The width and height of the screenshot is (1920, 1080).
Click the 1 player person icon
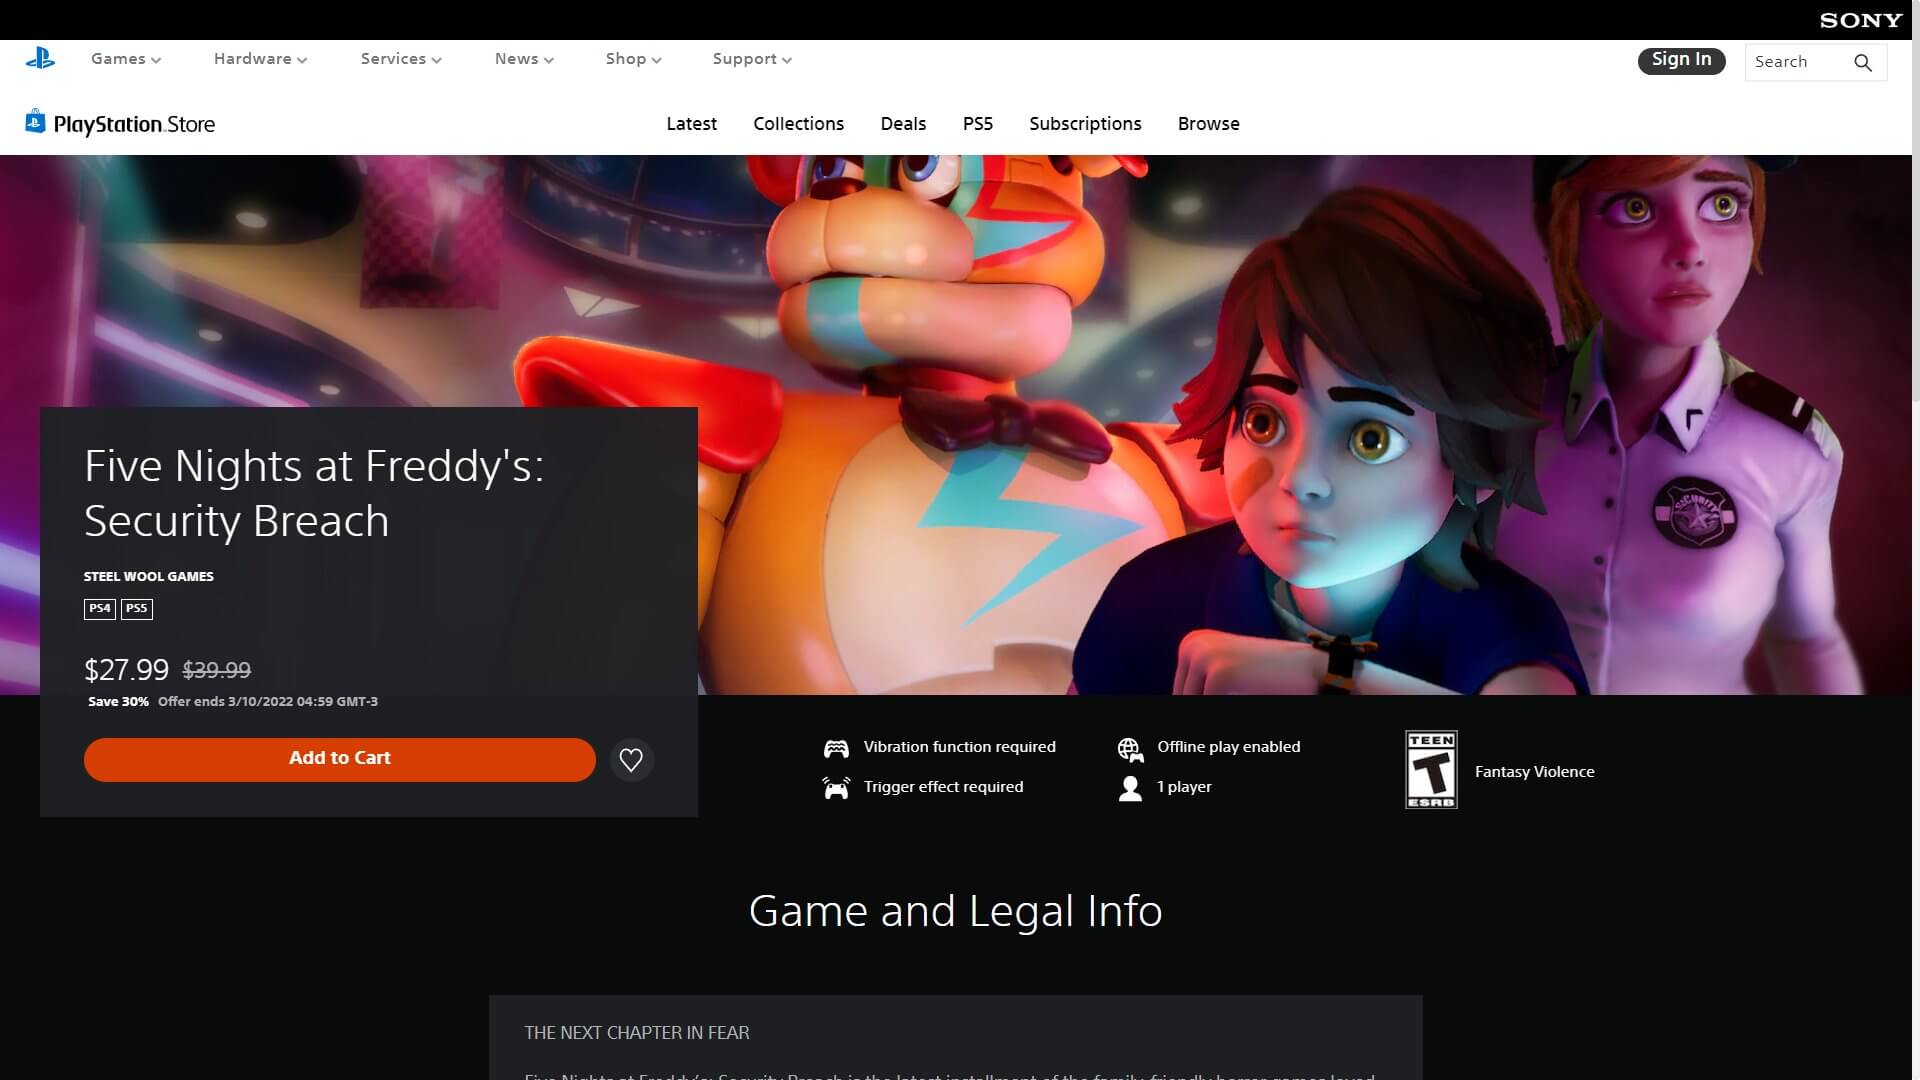point(1130,788)
